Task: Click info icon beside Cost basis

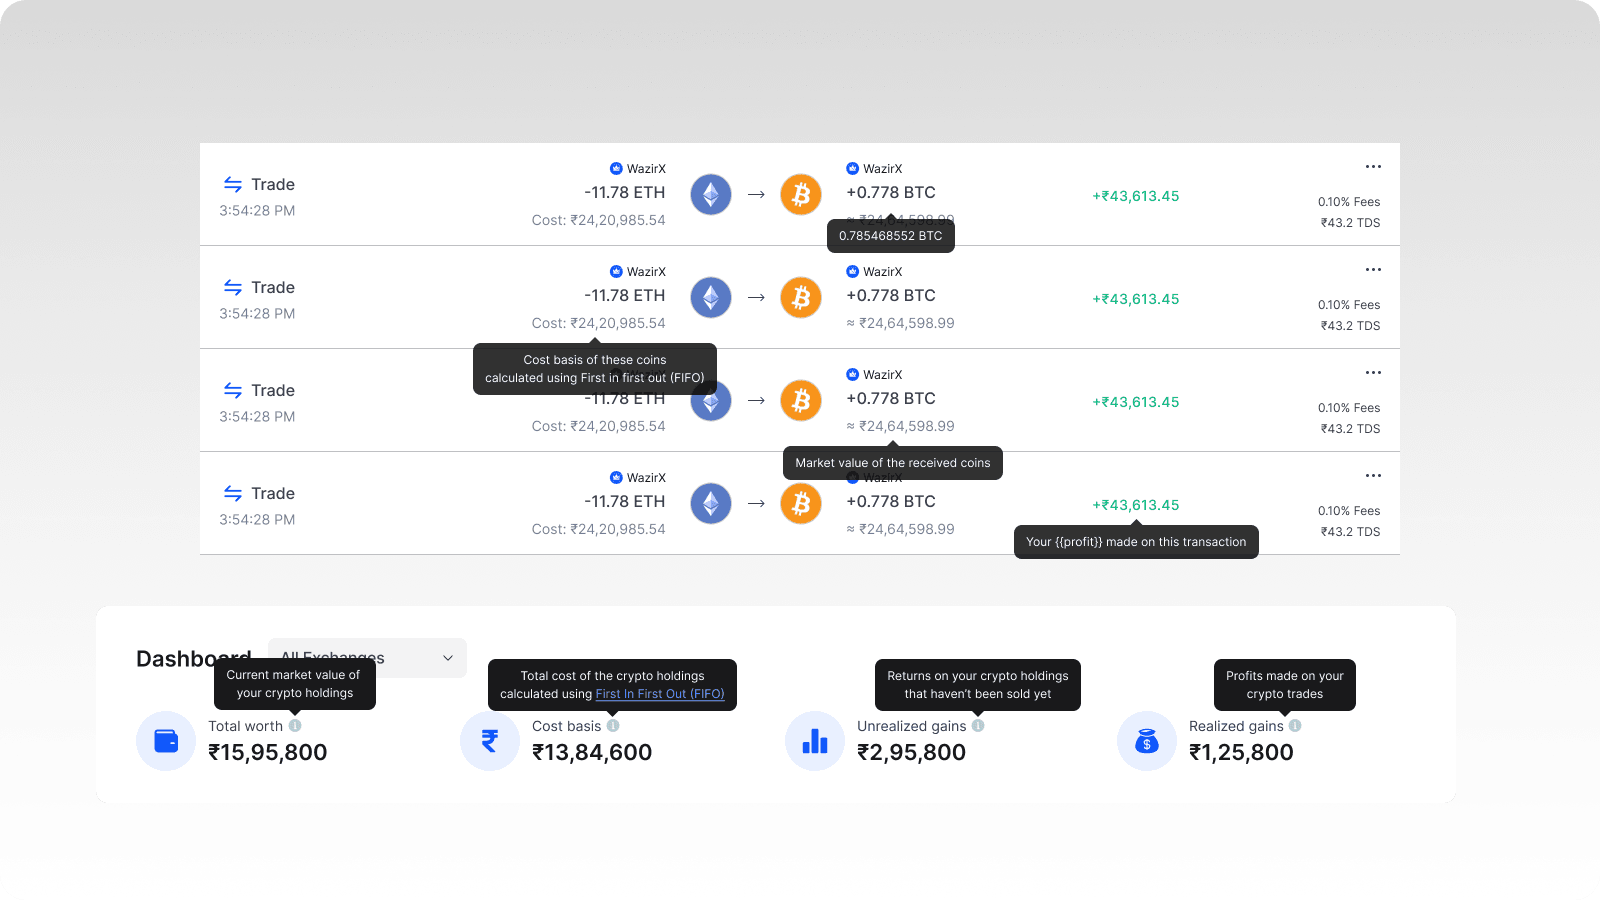Action: pos(613,726)
